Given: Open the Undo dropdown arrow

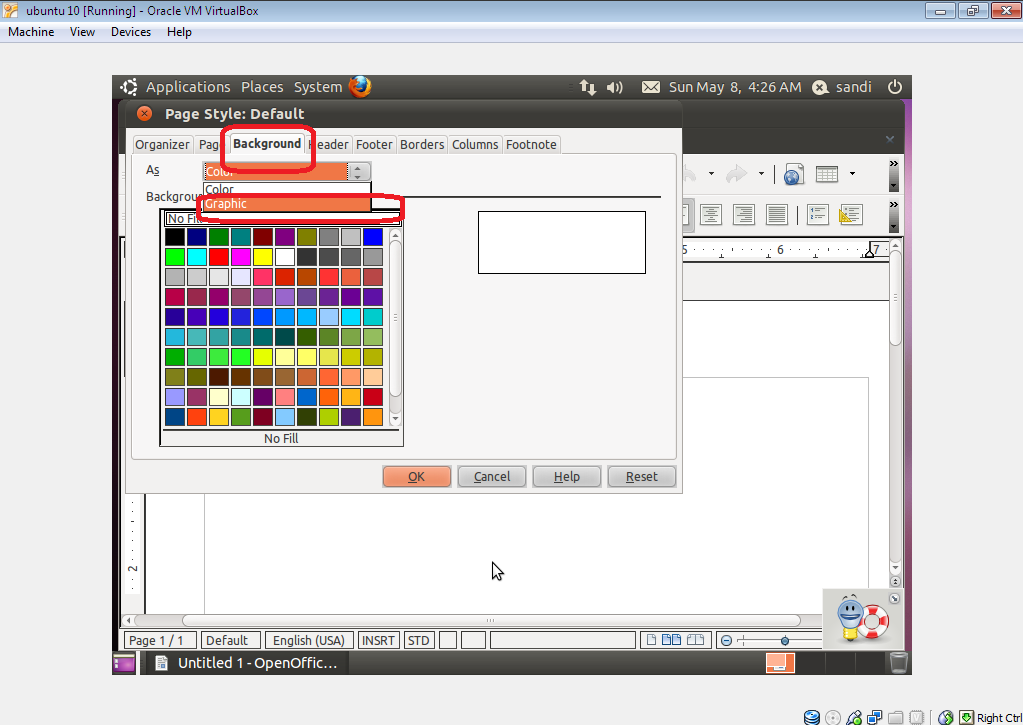Looking at the screenshot, I should click(x=711, y=174).
